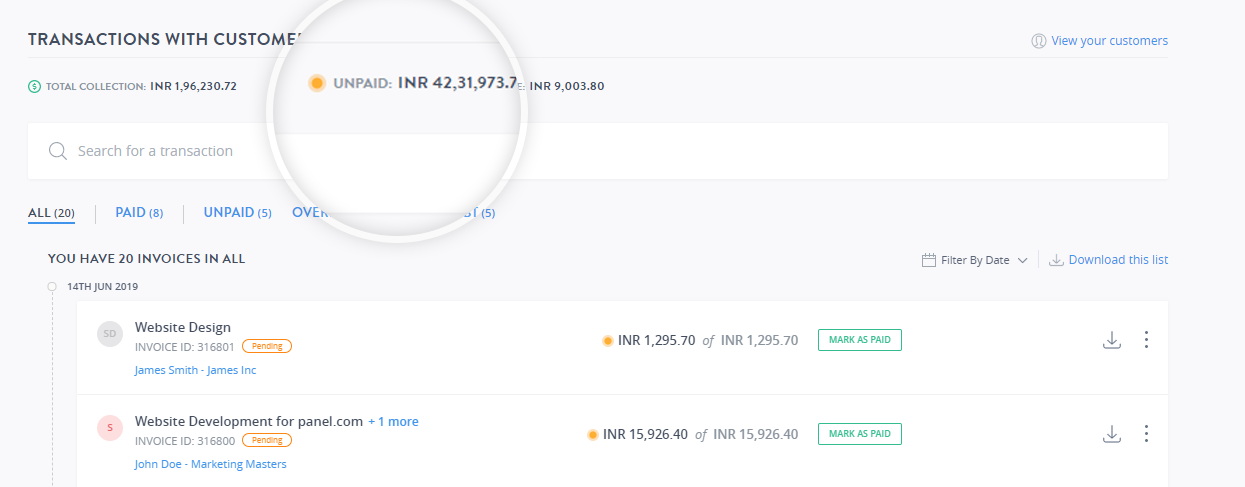1245x487 pixels.
Task: Select the ALL (20) tab
Action: (51, 213)
